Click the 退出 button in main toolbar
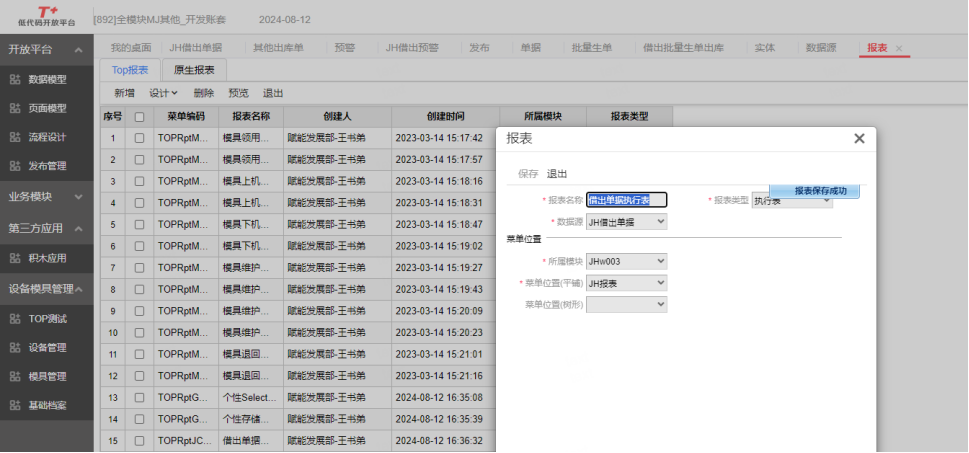969x453 pixels. [273, 93]
